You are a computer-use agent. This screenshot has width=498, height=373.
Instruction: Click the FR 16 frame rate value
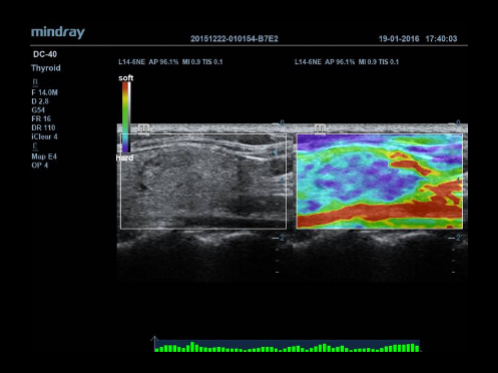tap(41, 119)
